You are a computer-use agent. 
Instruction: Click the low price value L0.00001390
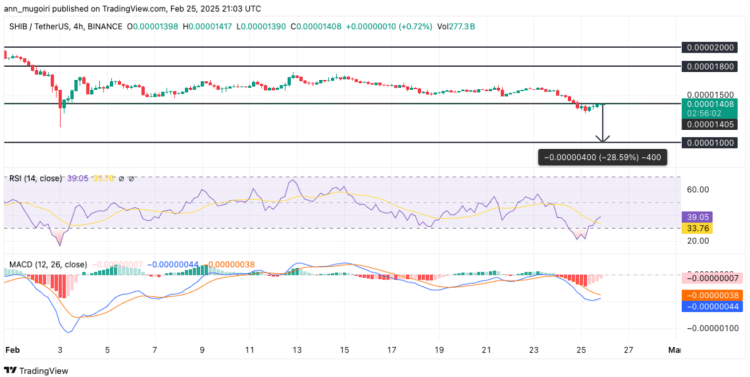pyautogui.click(x=262, y=27)
